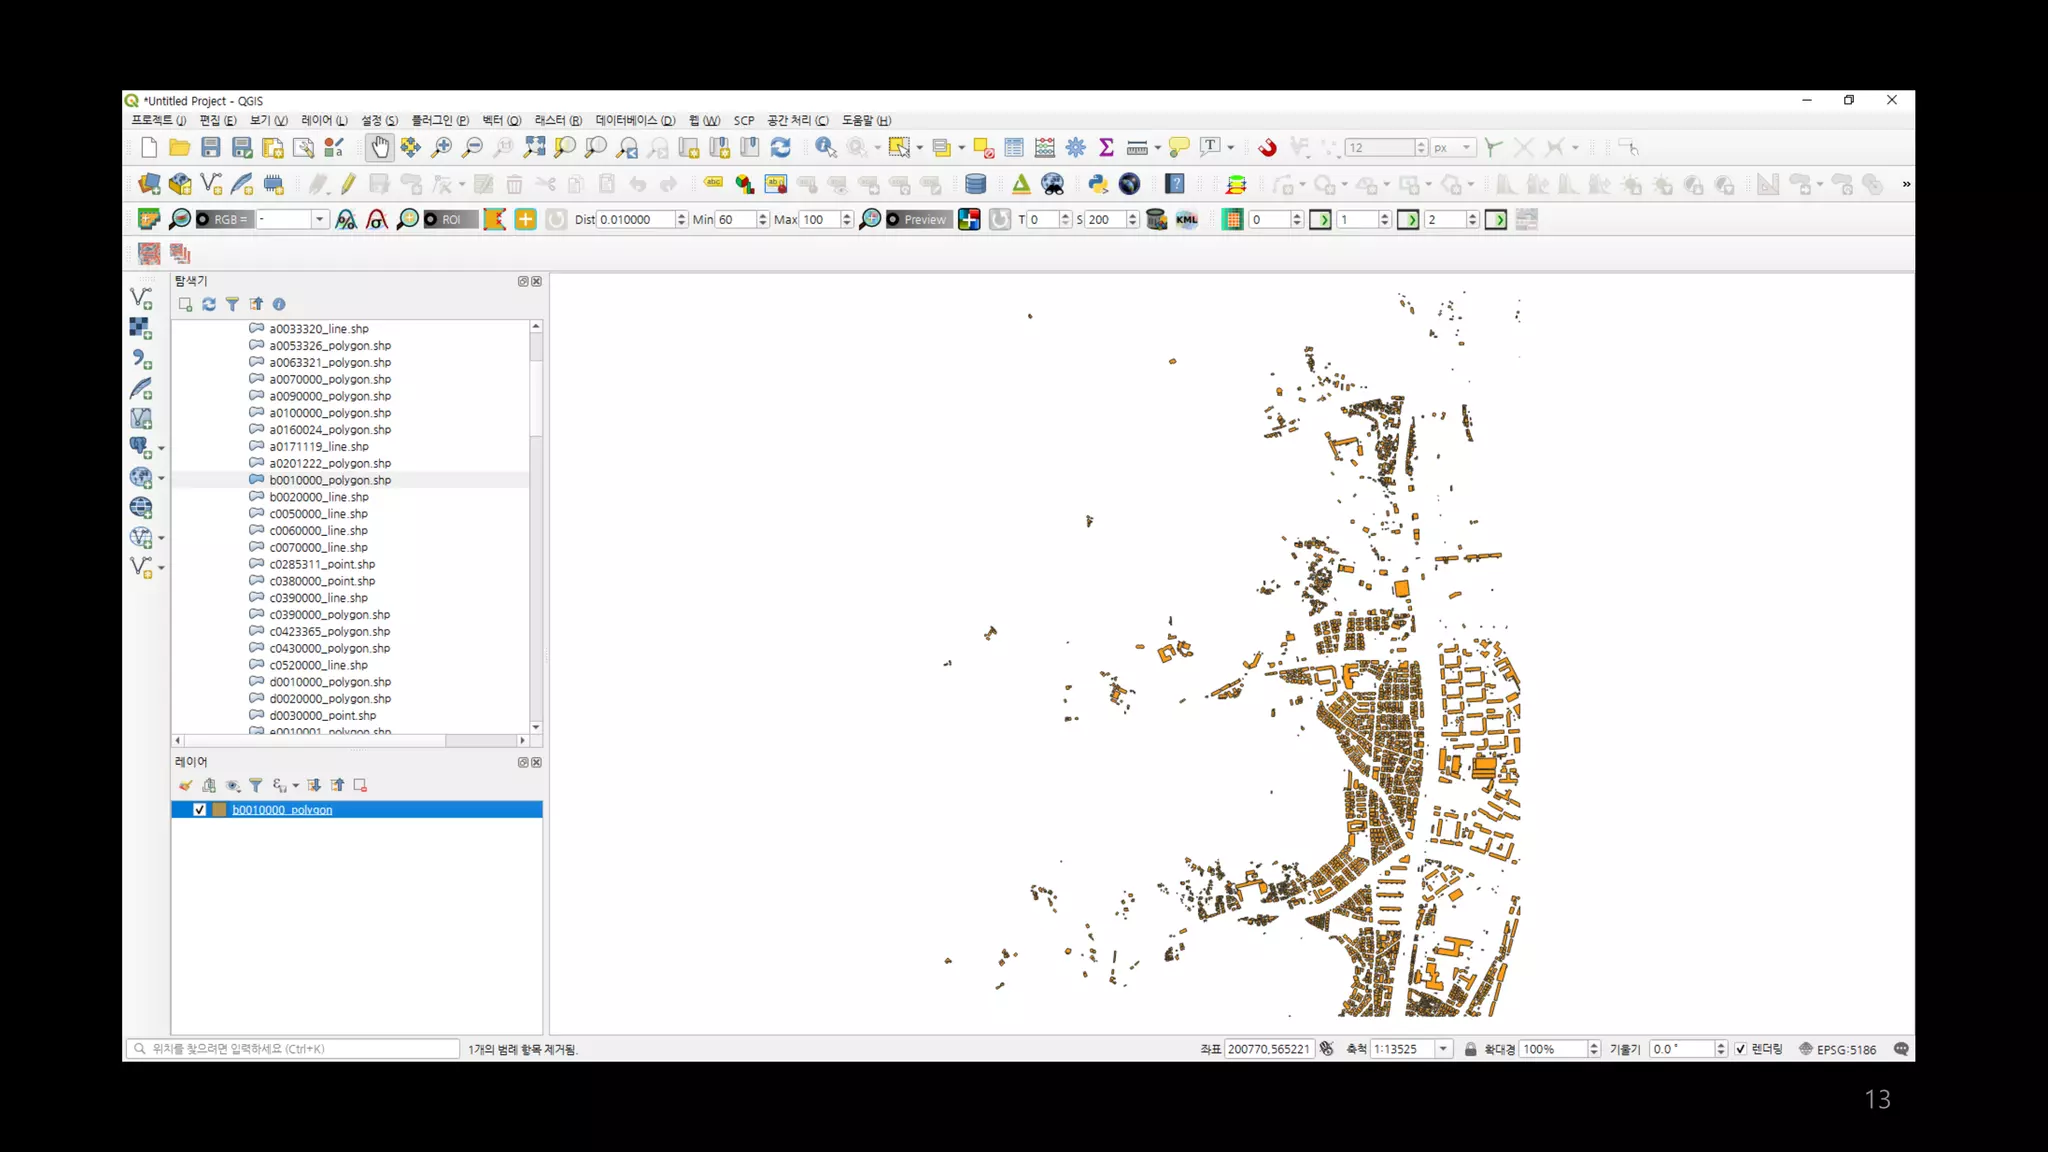
Task: Open the Python console icon
Action: click(1098, 184)
